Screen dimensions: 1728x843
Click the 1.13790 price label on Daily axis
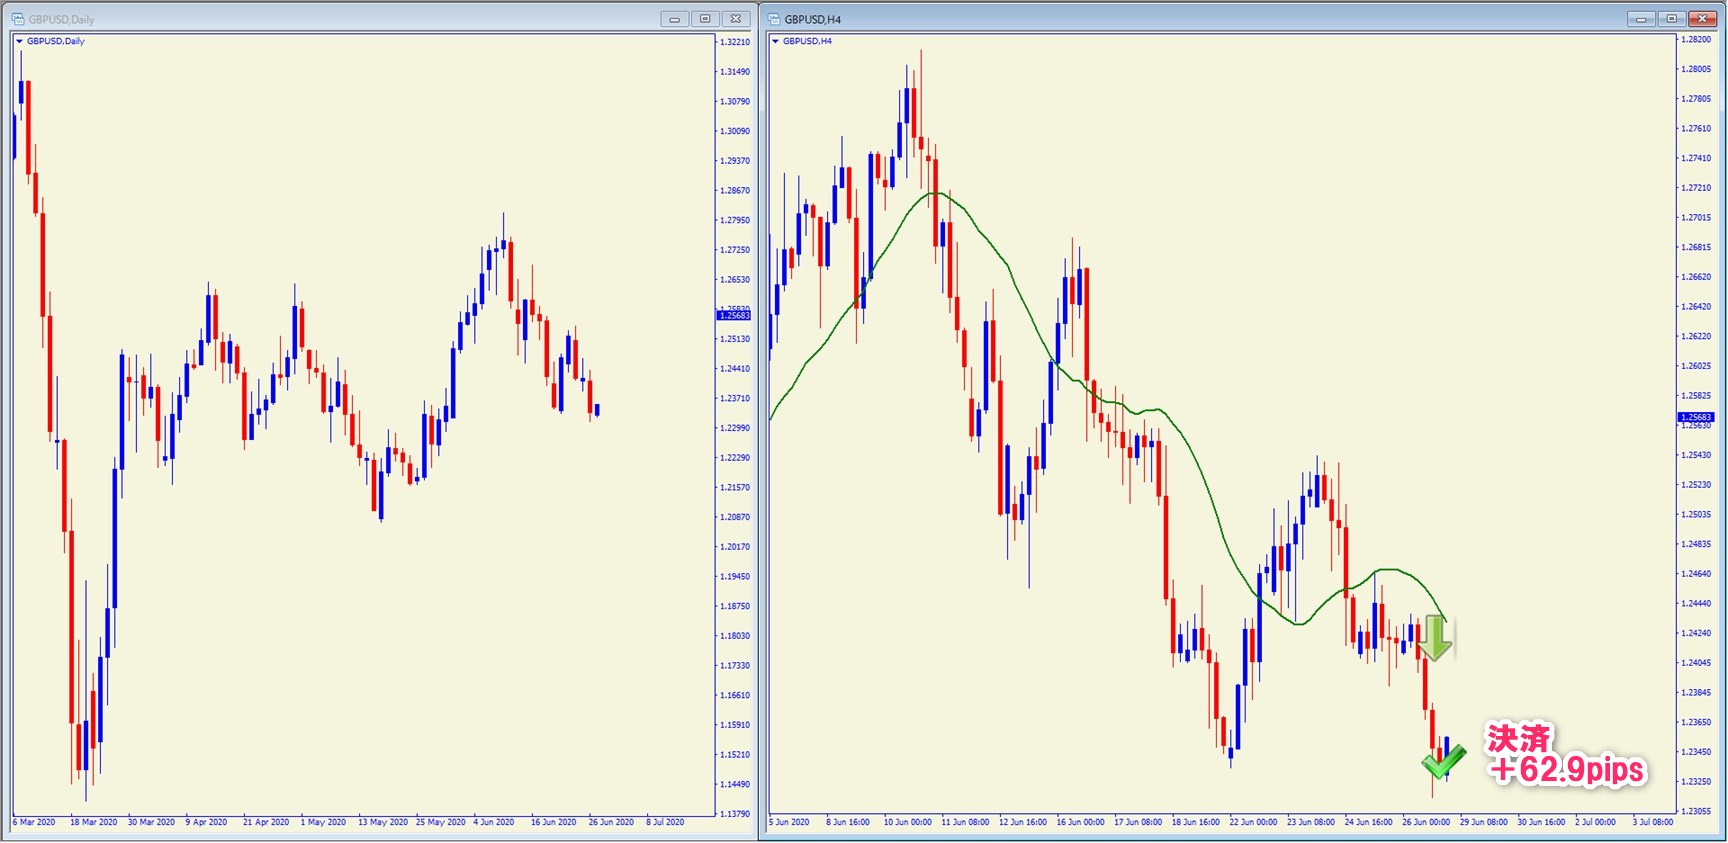tap(735, 814)
